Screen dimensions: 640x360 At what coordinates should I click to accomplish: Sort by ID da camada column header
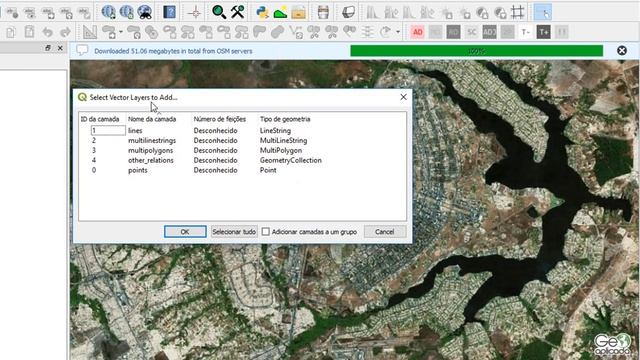point(100,119)
